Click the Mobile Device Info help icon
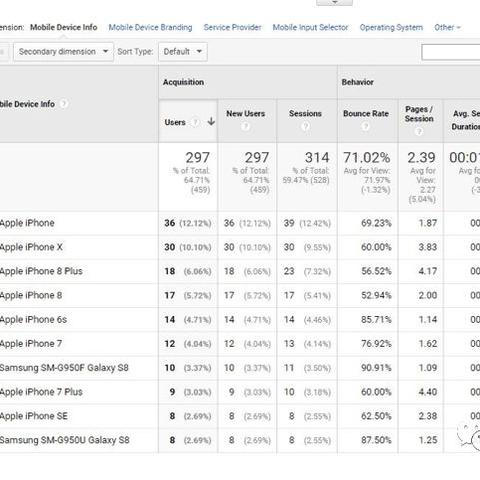Viewport: 480px width, 480px height. tap(63, 104)
